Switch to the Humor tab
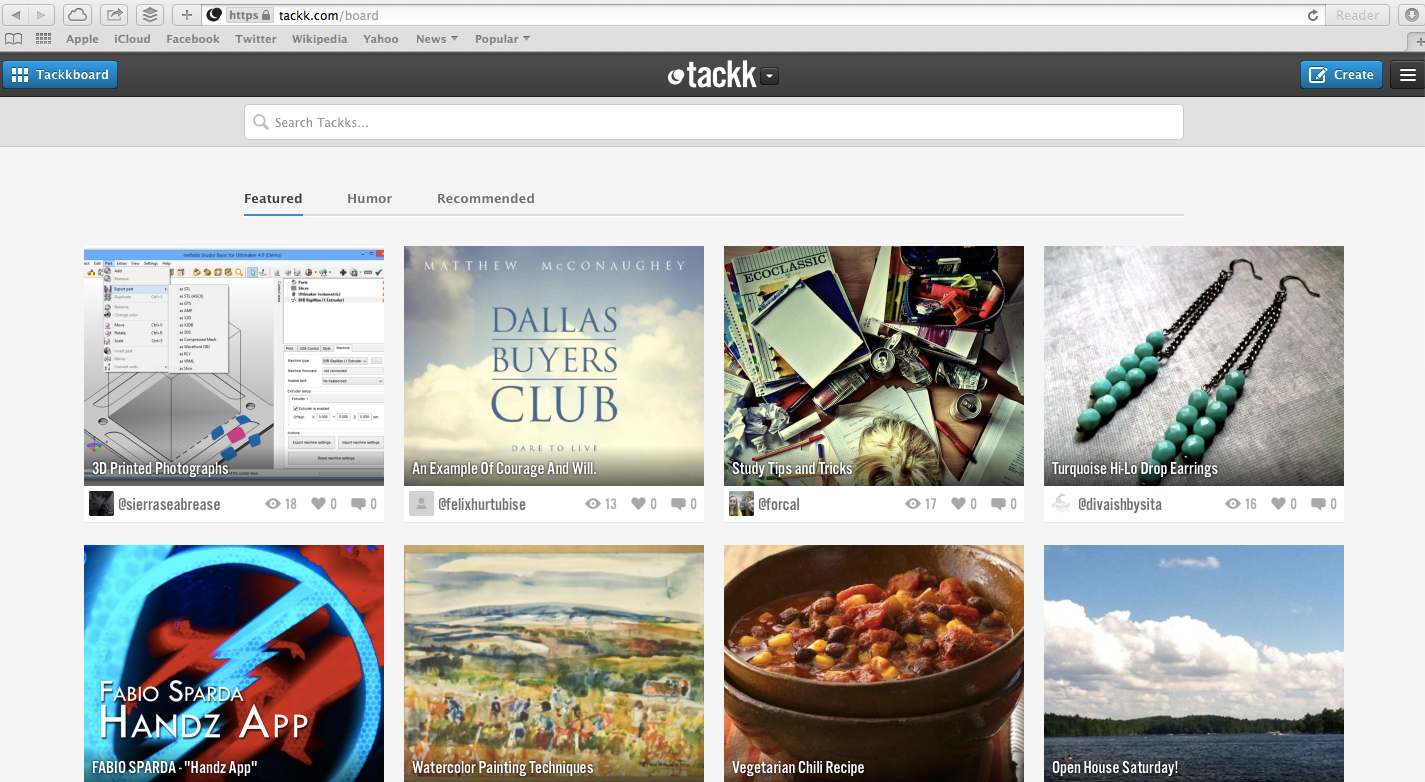1425x782 pixels. point(369,198)
